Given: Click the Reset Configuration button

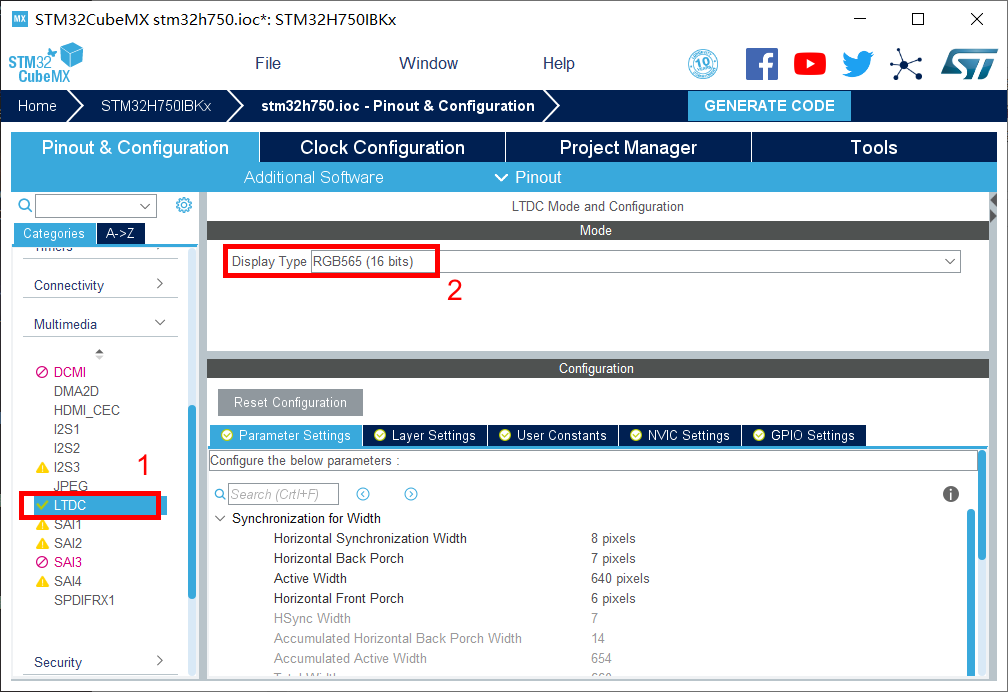Looking at the screenshot, I should pyautogui.click(x=290, y=402).
